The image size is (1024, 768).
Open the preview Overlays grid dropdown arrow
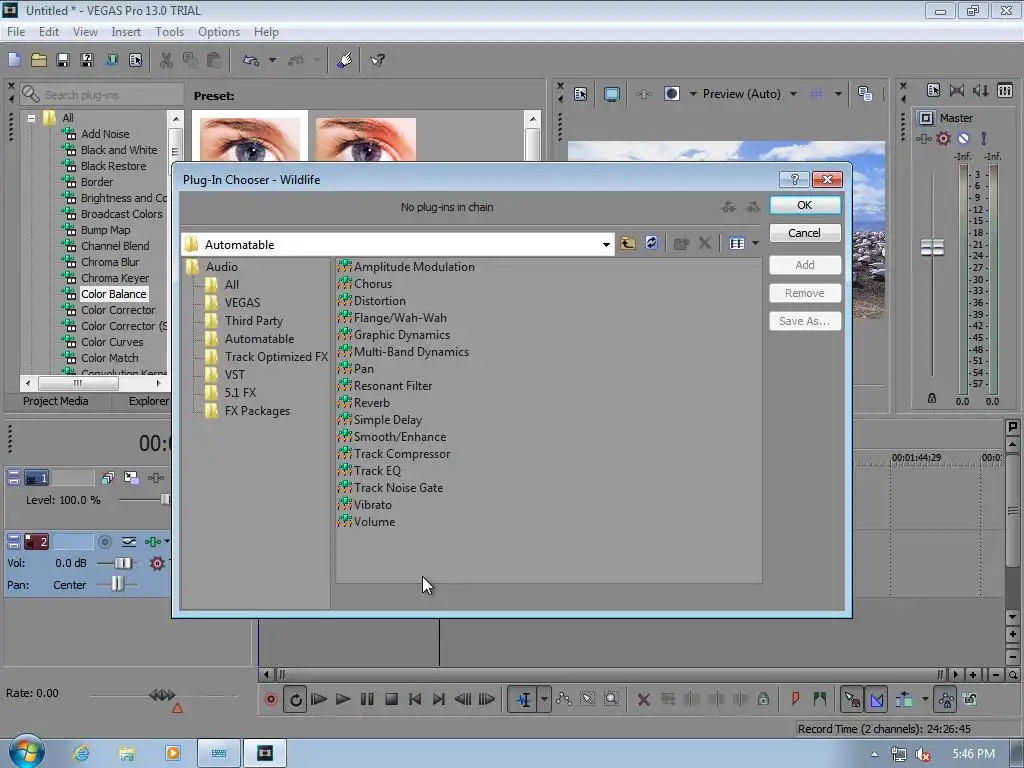pyautogui.click(x=838, y=94)
